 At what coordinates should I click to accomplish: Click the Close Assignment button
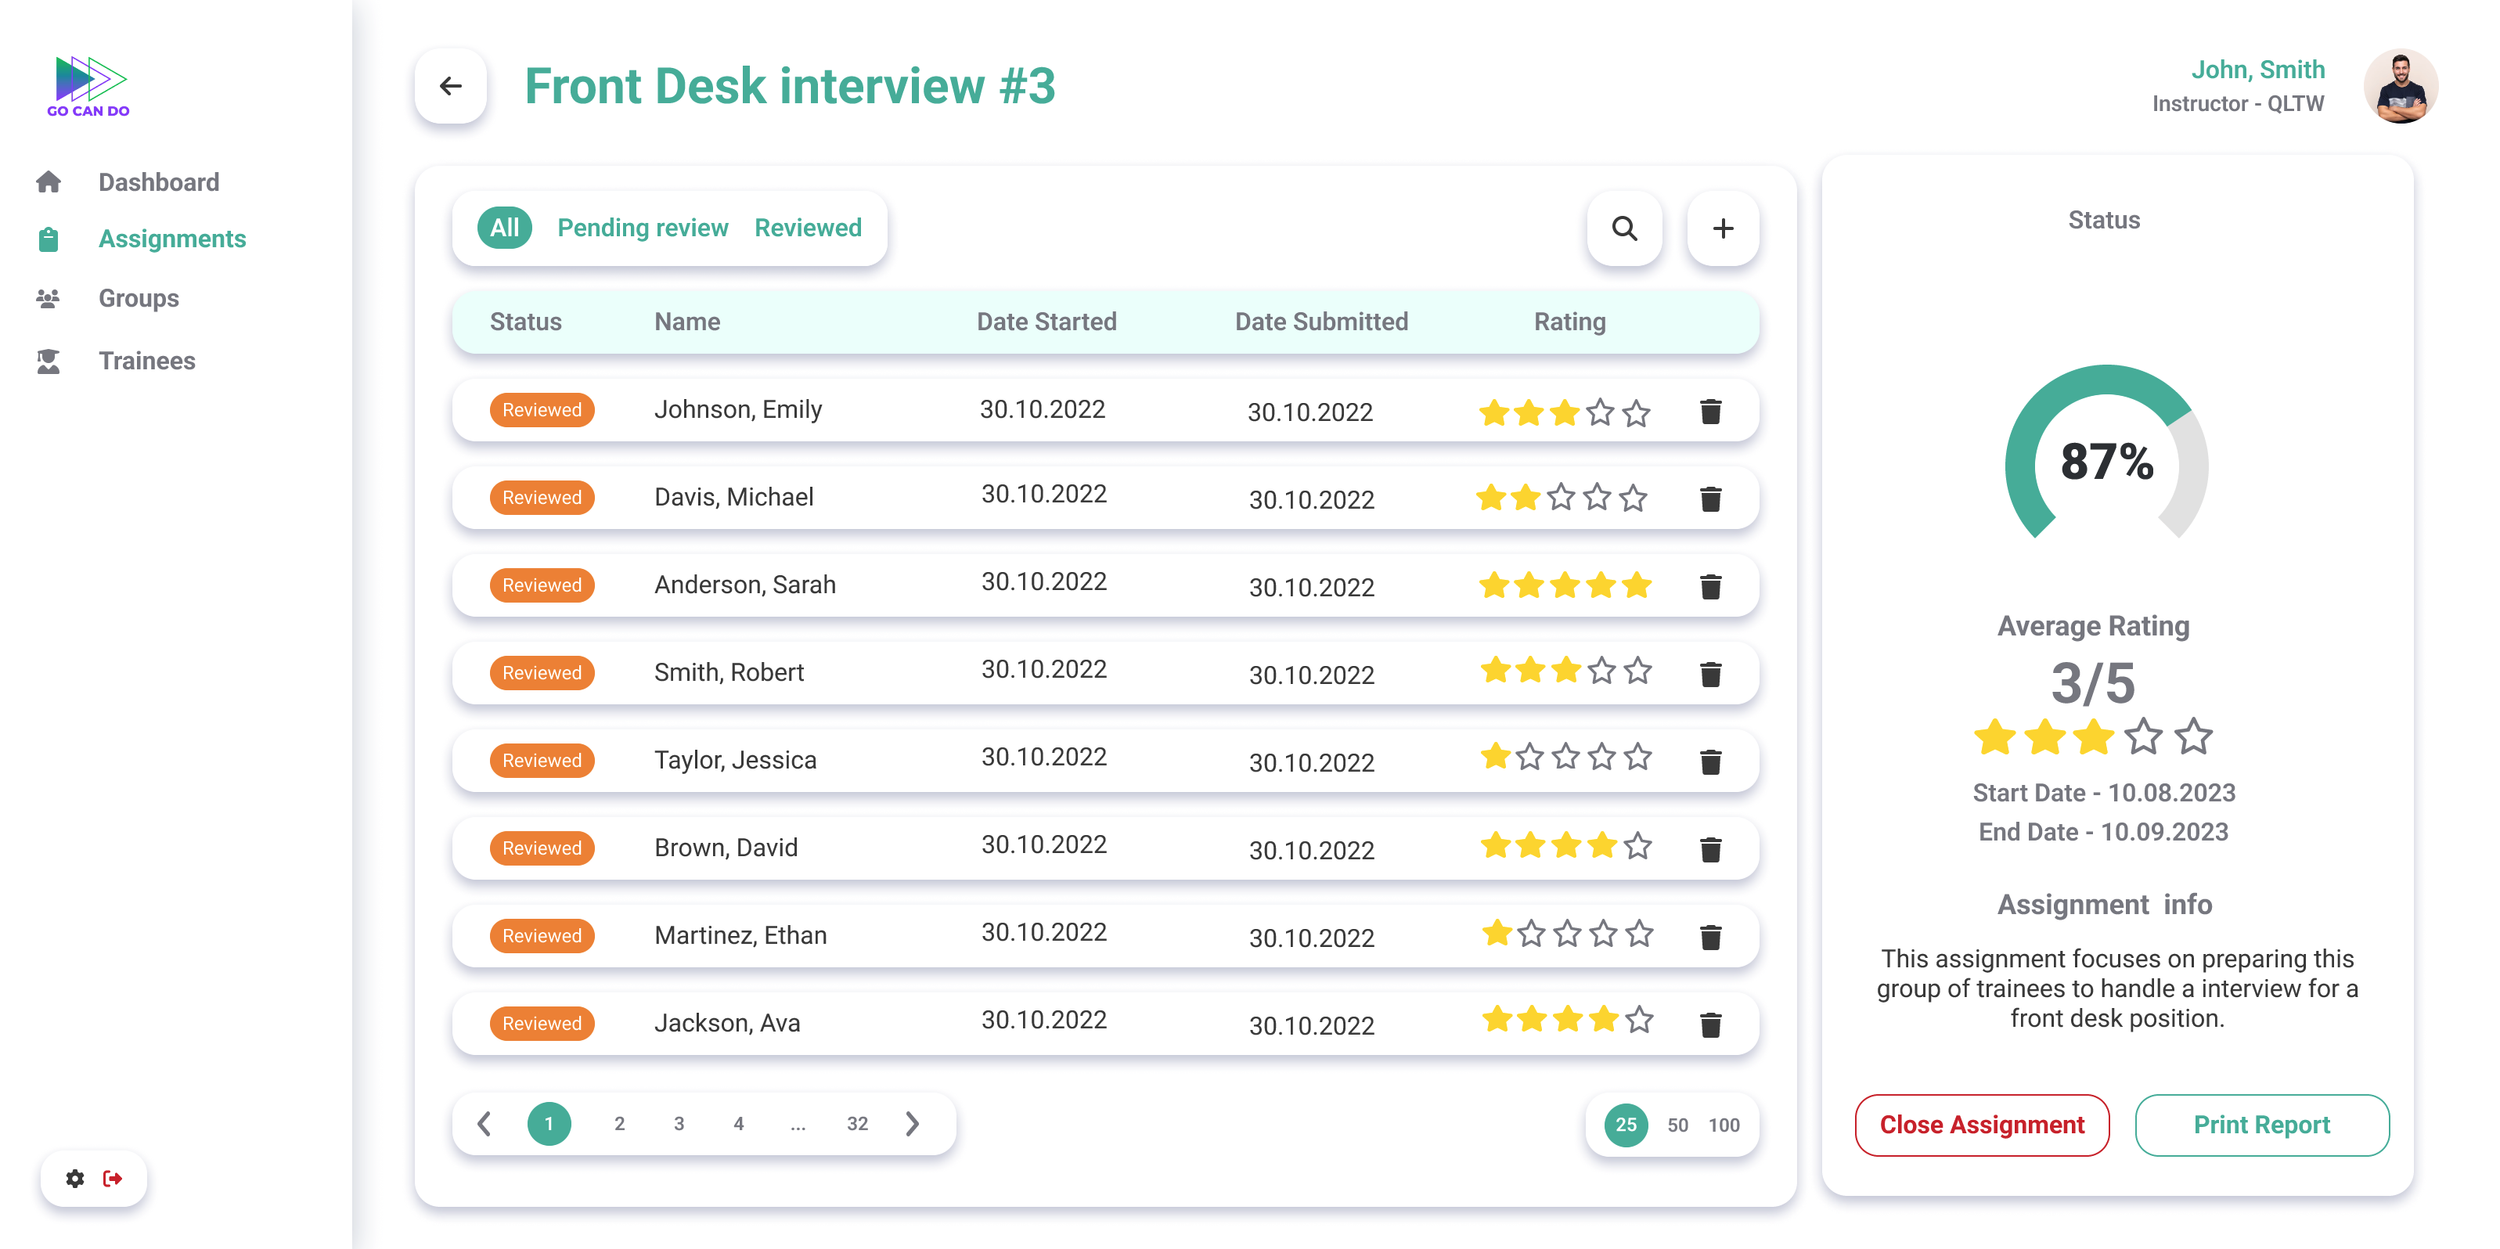(1981, 1125)
